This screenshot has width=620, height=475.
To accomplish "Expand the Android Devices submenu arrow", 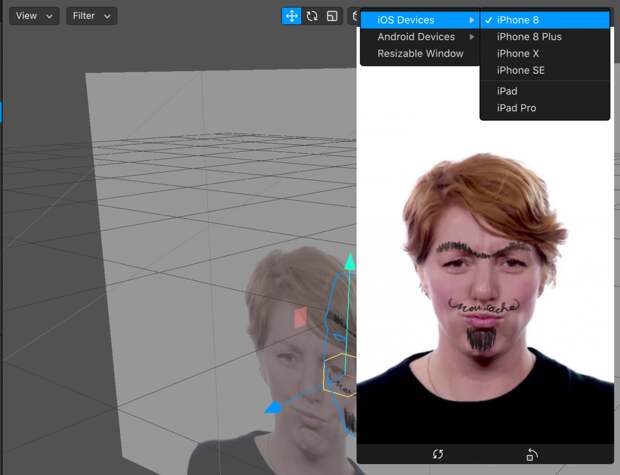I will pyautogui.click(x=472, y=37).
